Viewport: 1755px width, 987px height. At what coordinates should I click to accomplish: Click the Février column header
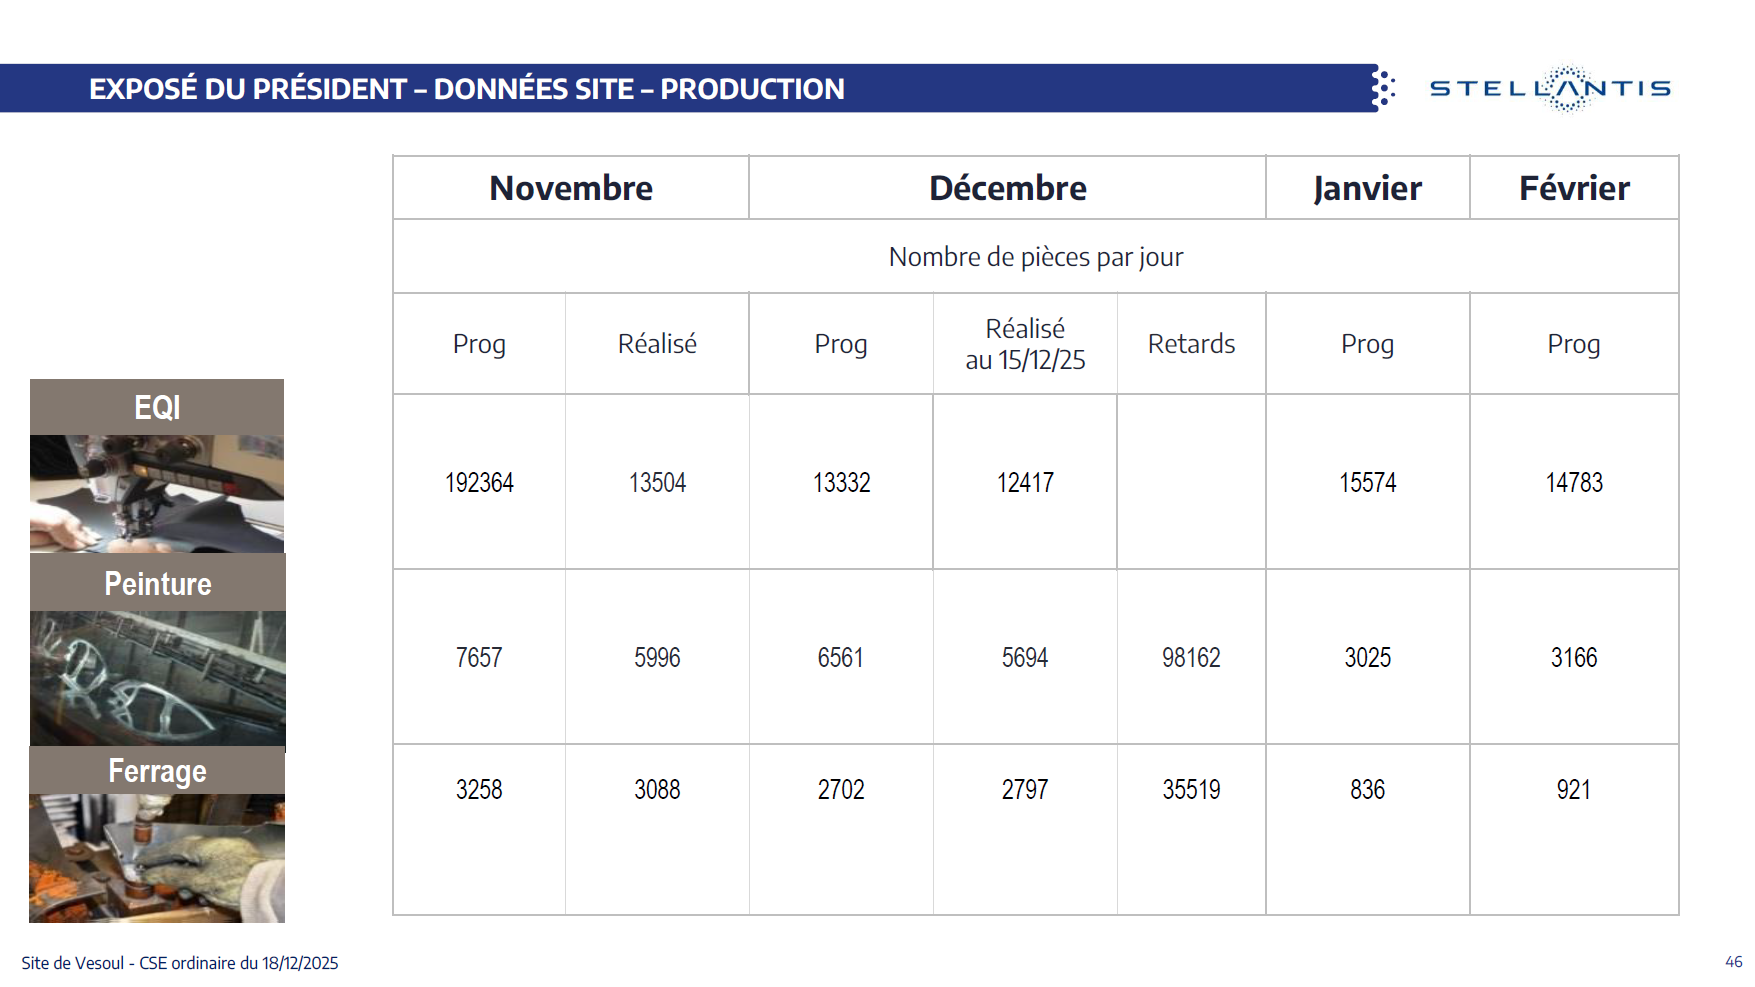coord(1574,188)
